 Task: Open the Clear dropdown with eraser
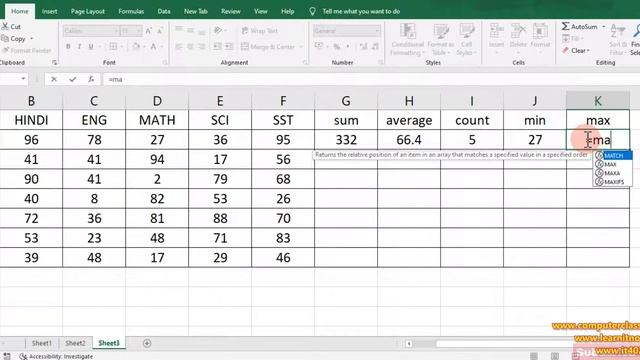[x=576, y=51]
